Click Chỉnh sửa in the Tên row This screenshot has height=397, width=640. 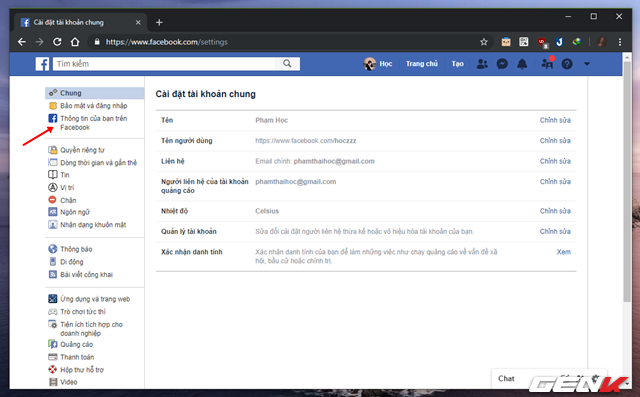(x=555, y=120)
